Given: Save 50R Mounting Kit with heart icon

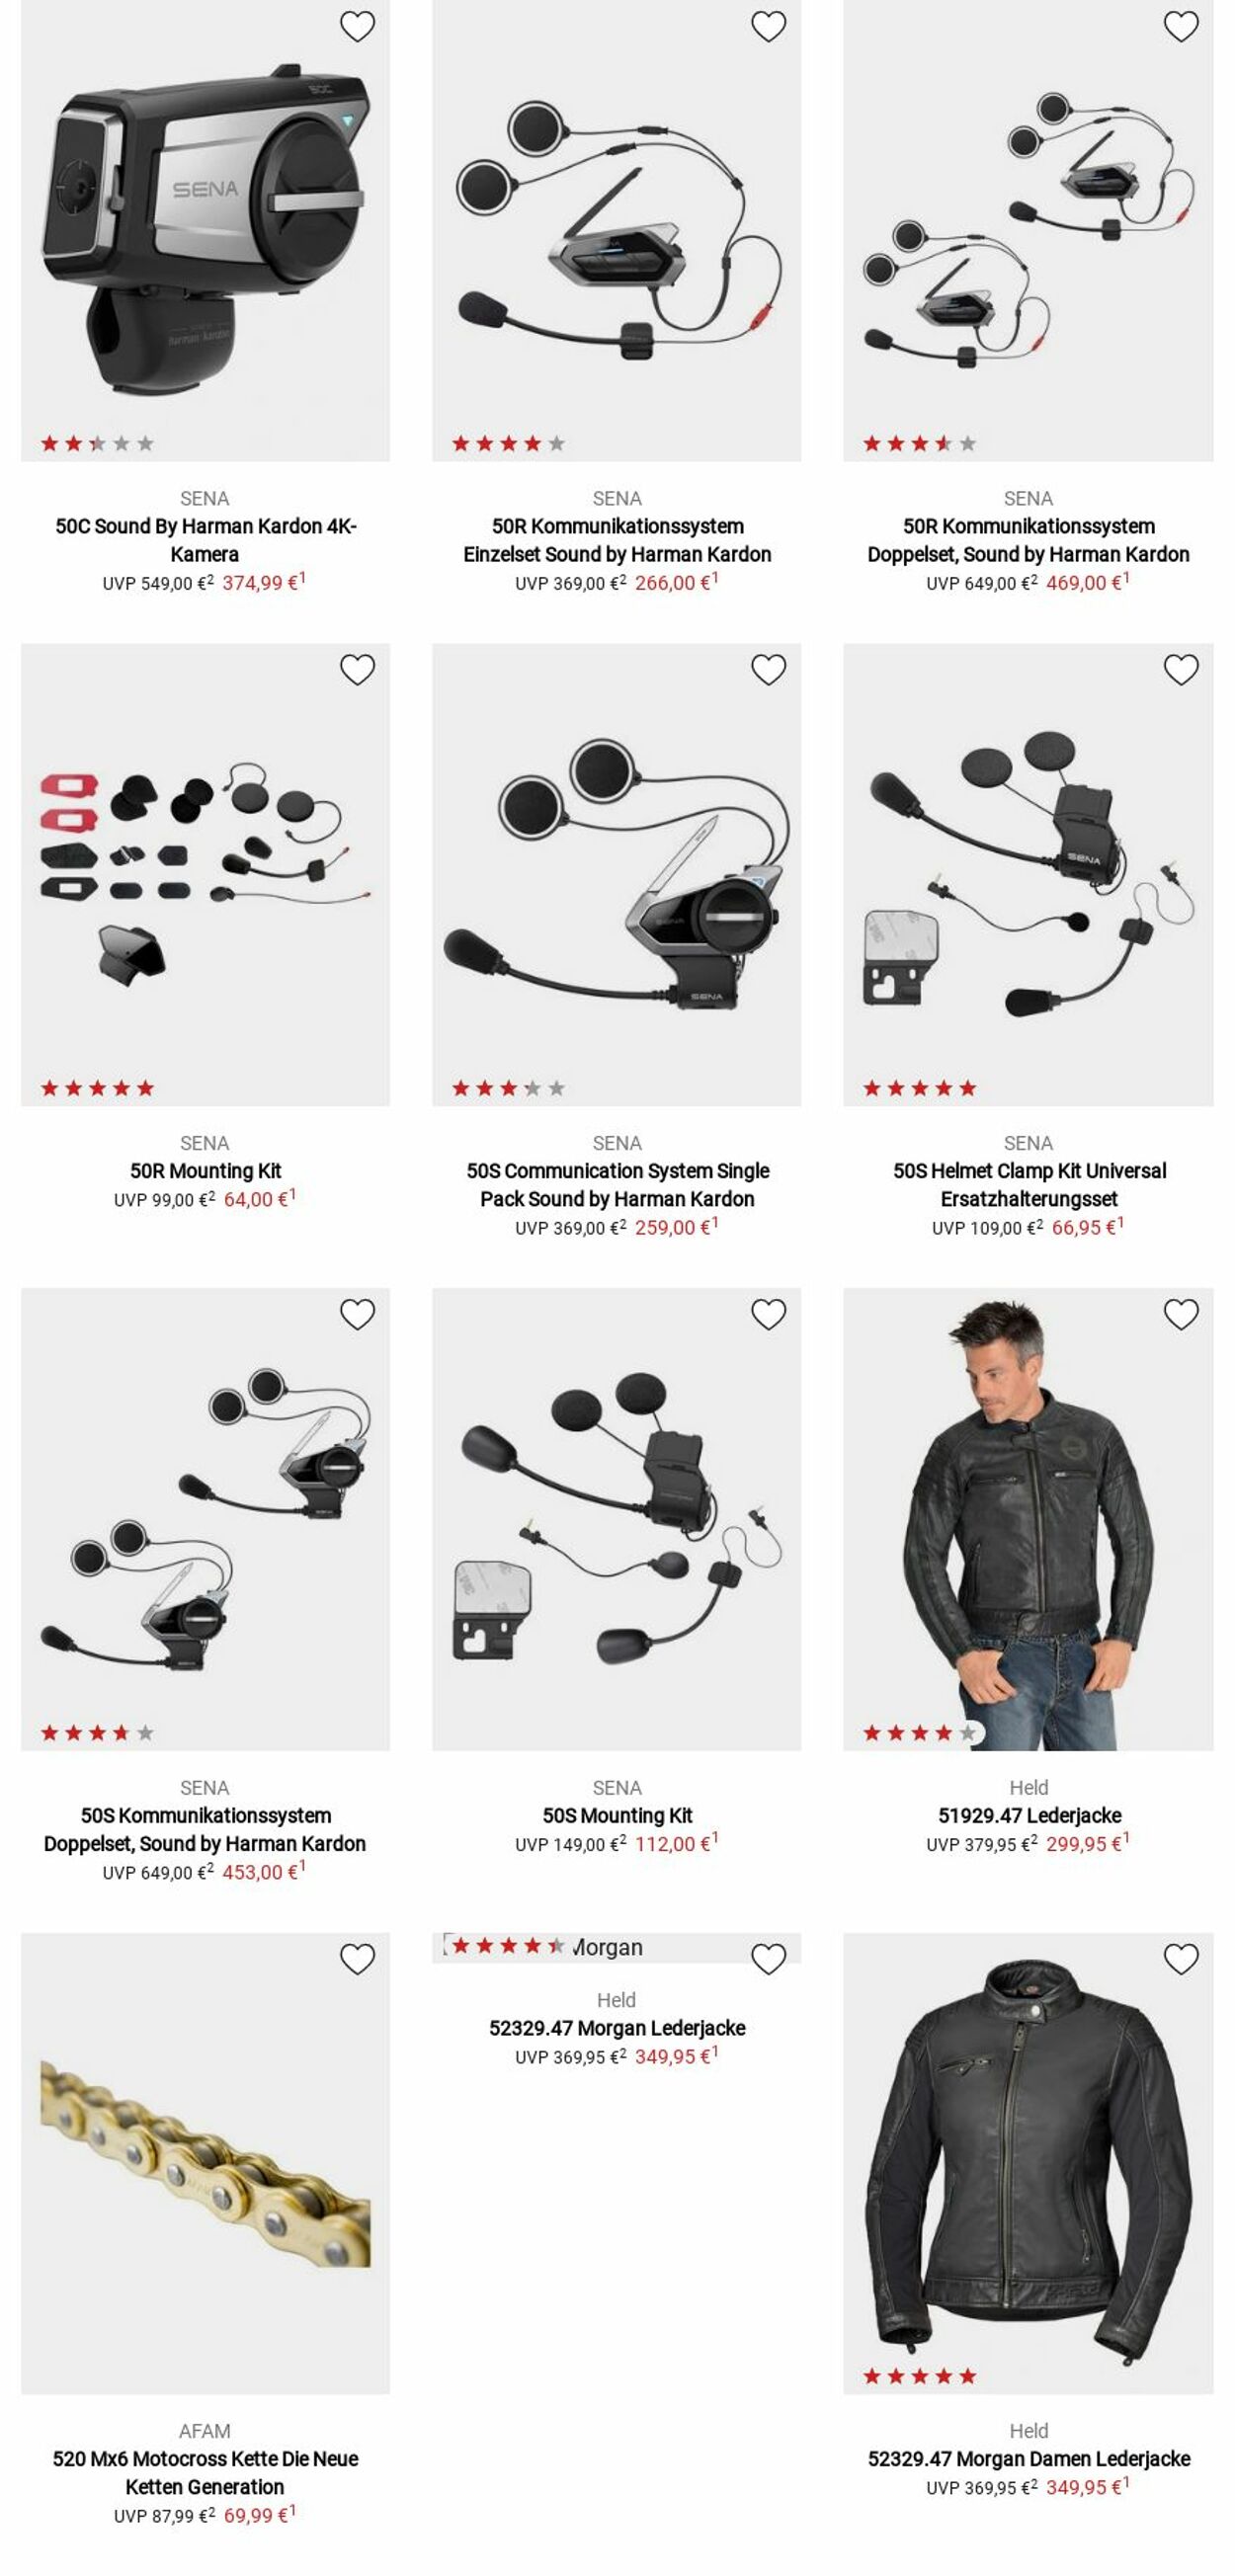Looking at the screenshot, I should tap(357, 670).
